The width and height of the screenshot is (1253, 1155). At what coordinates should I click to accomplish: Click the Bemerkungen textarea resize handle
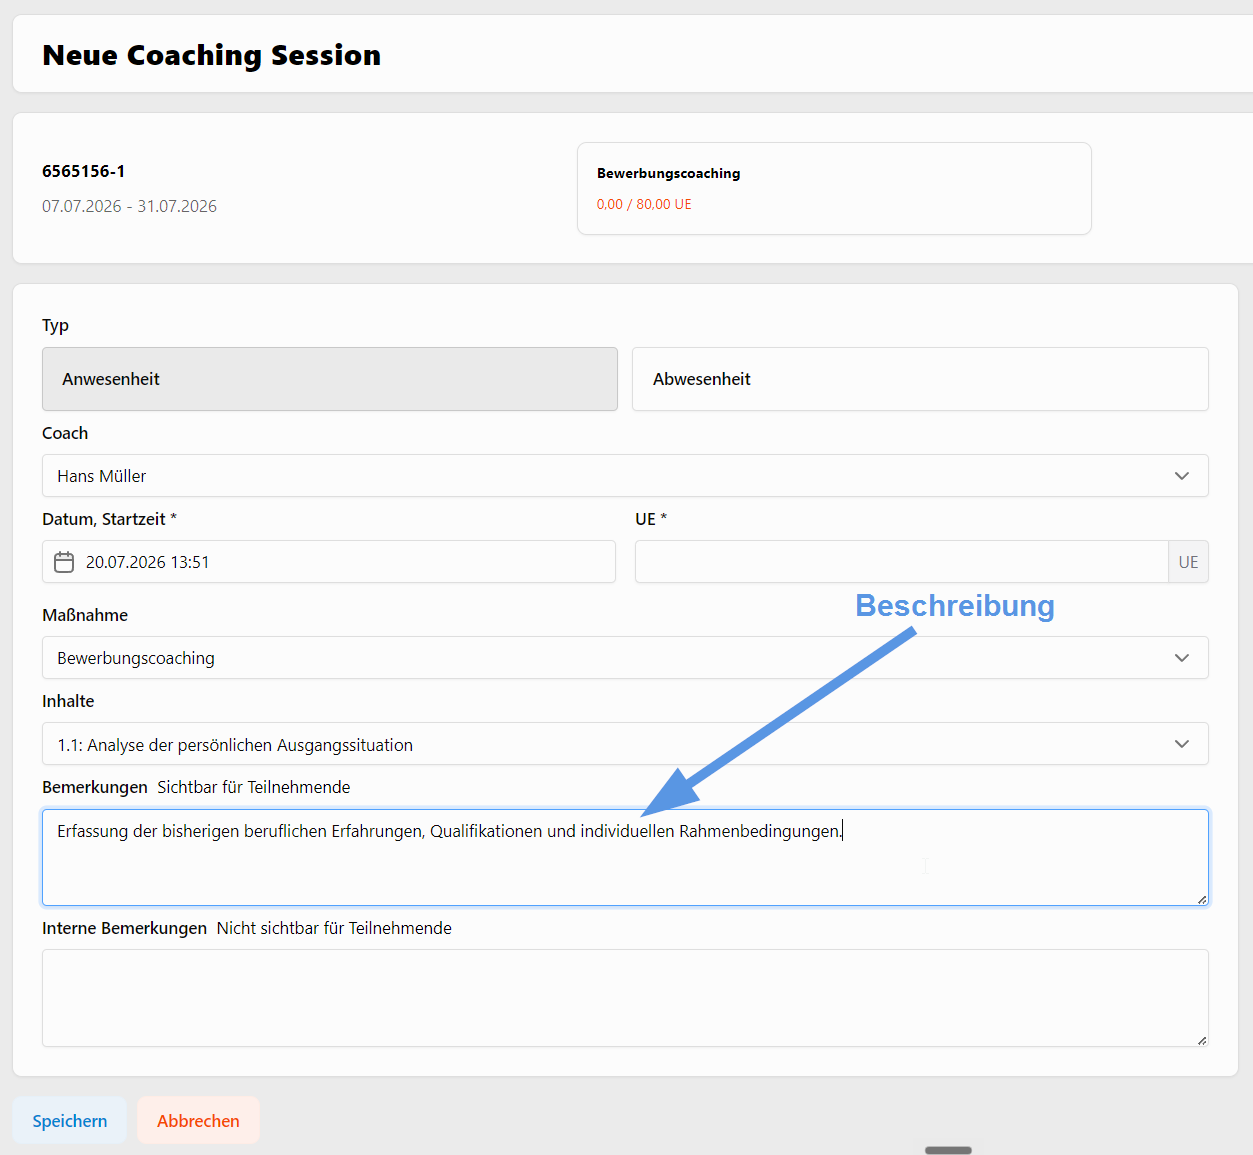[x=1202, y=899]
